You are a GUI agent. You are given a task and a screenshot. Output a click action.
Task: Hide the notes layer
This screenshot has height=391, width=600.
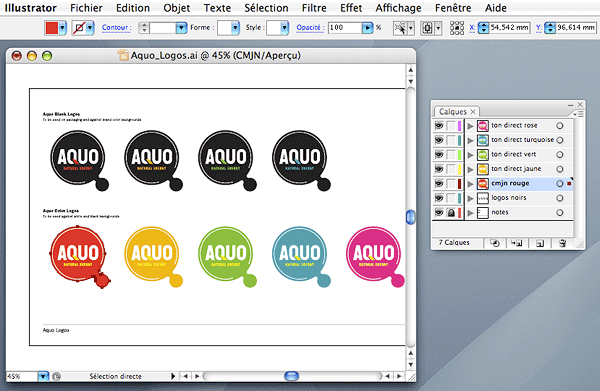[439, 212]
